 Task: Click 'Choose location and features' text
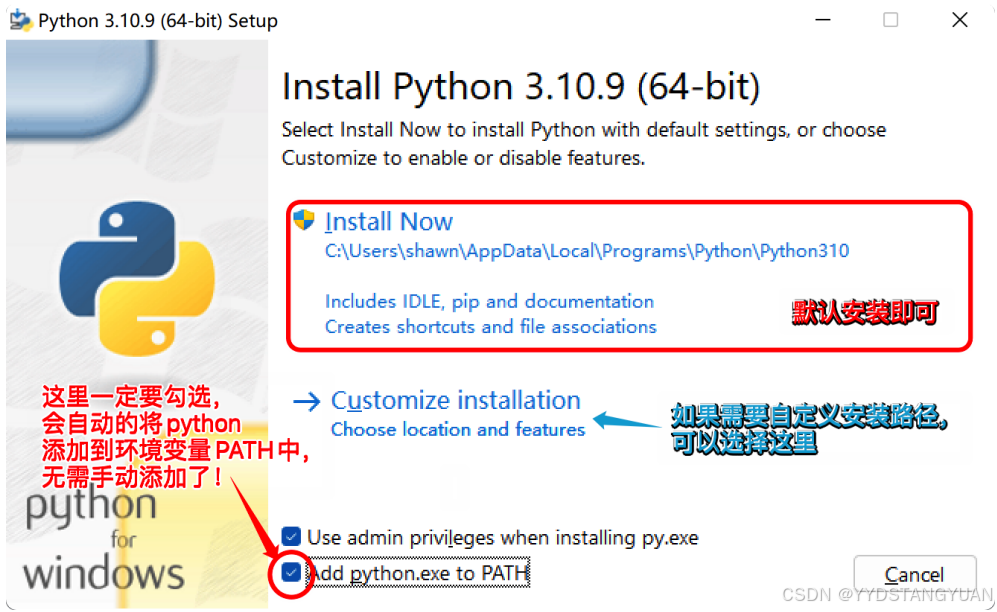point(457,430)
